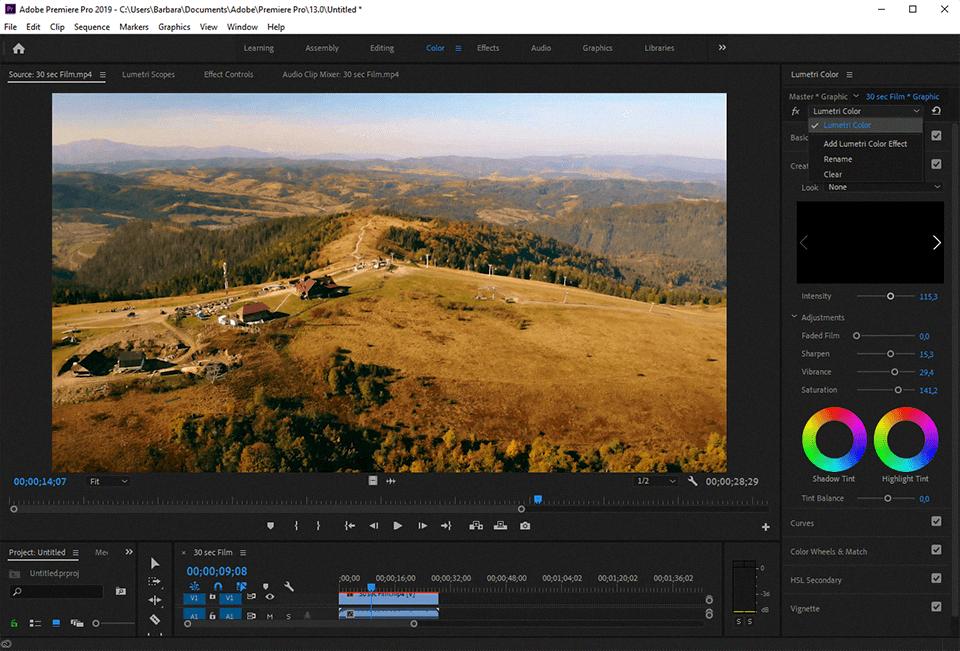Toggle A1 track lock

212,615
